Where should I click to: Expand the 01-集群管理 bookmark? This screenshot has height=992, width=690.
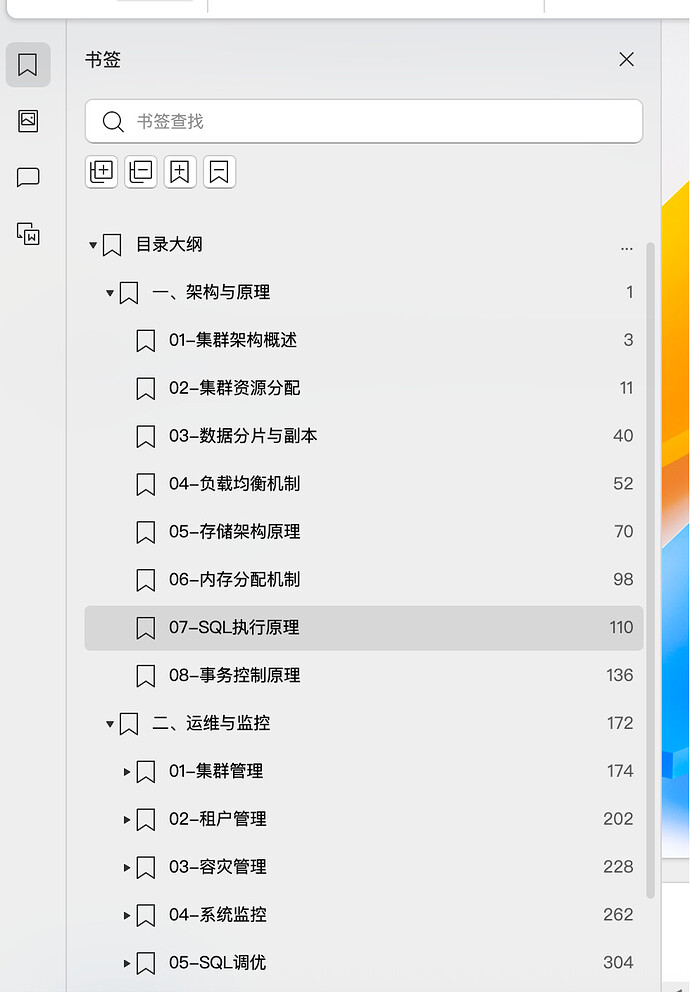pos(127,771)
